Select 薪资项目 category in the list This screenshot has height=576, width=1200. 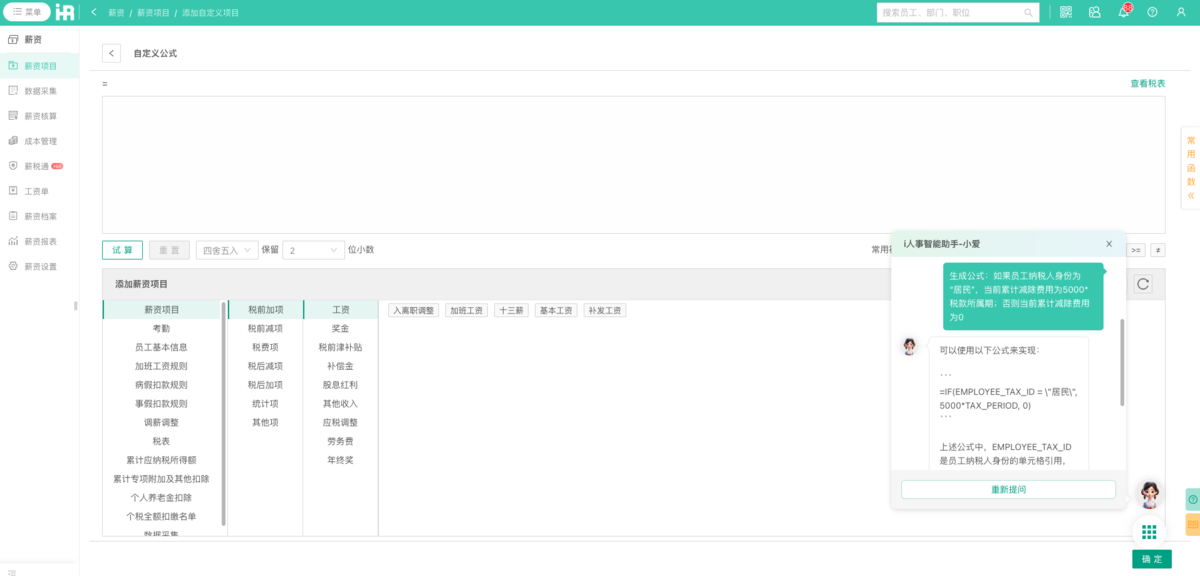tap(161, 310)
